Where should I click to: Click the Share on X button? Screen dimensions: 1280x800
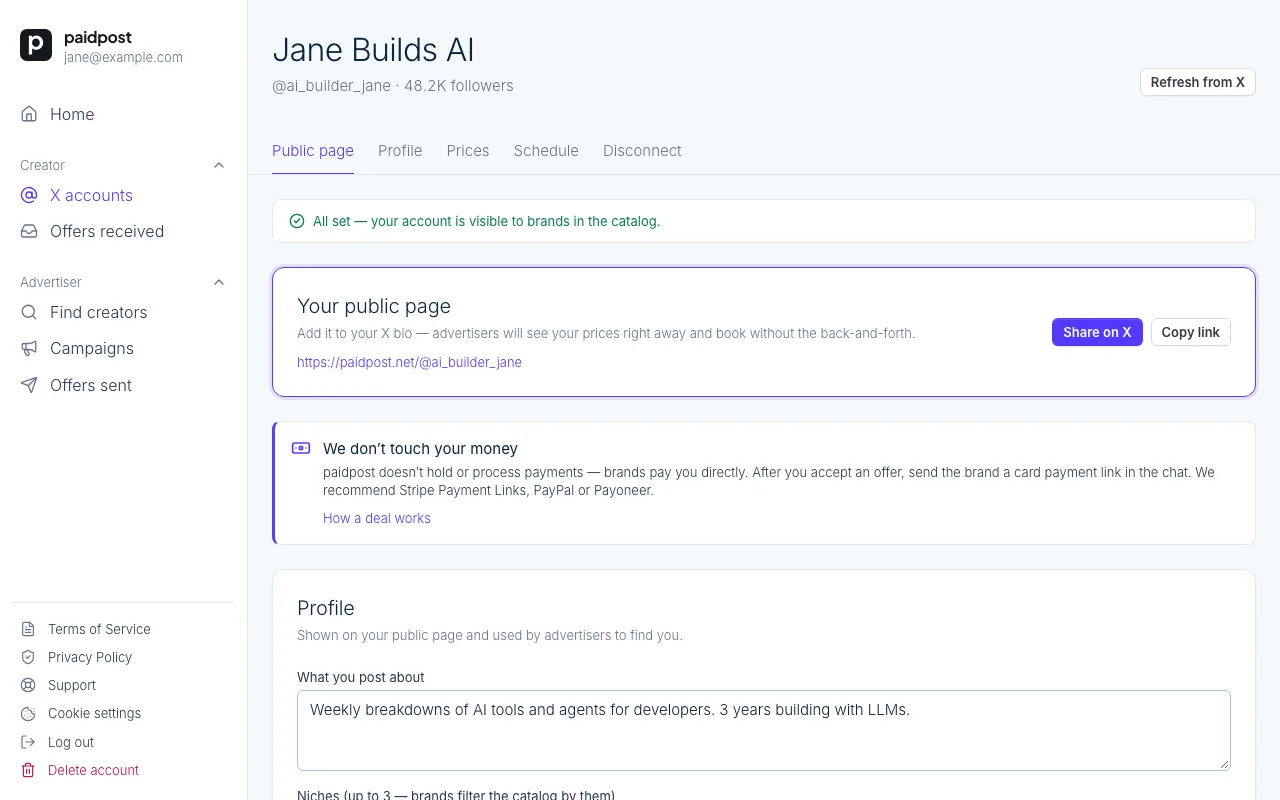click(x=1097, y=332)
